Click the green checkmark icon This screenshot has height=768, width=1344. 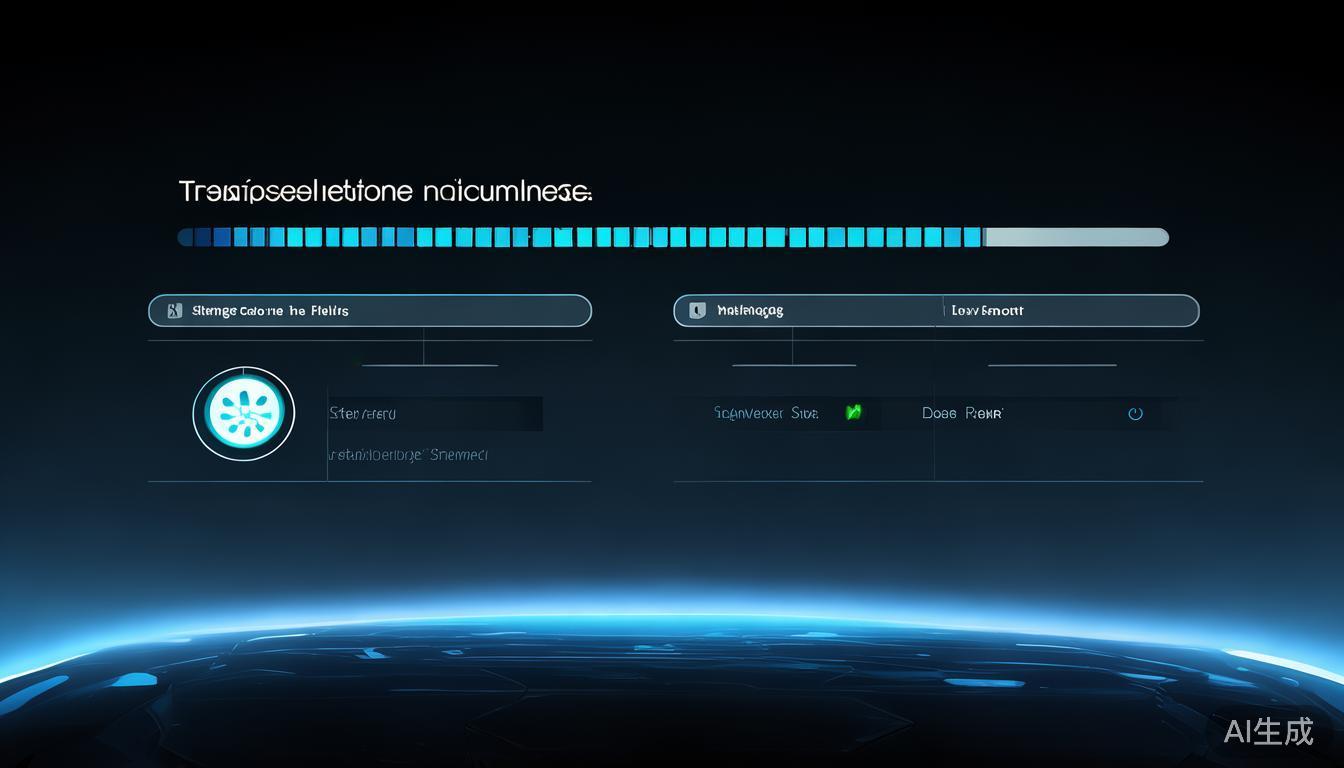pyautogui.click(x=853, y=412)
